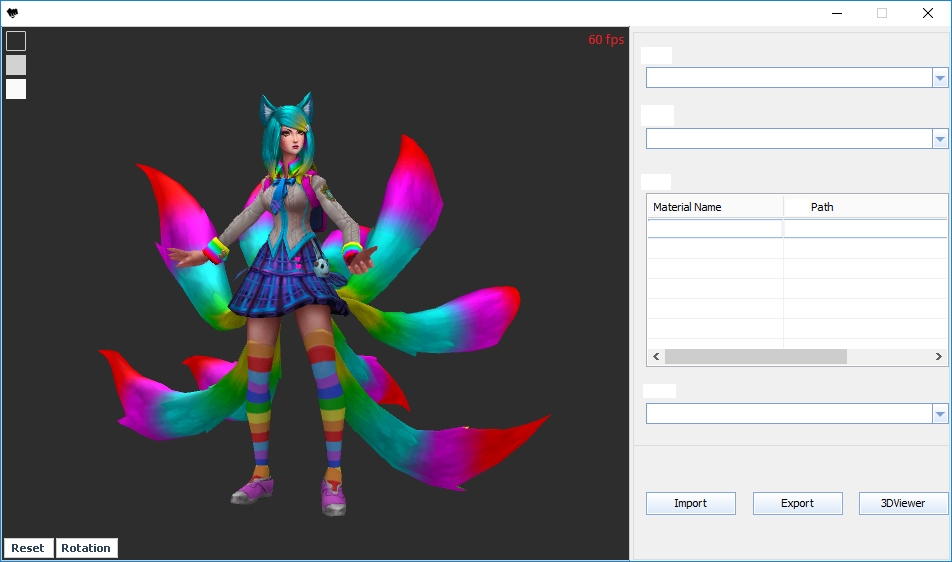Click the table's left scroll arrow
952x562 pixels.
tap(656, 356)
